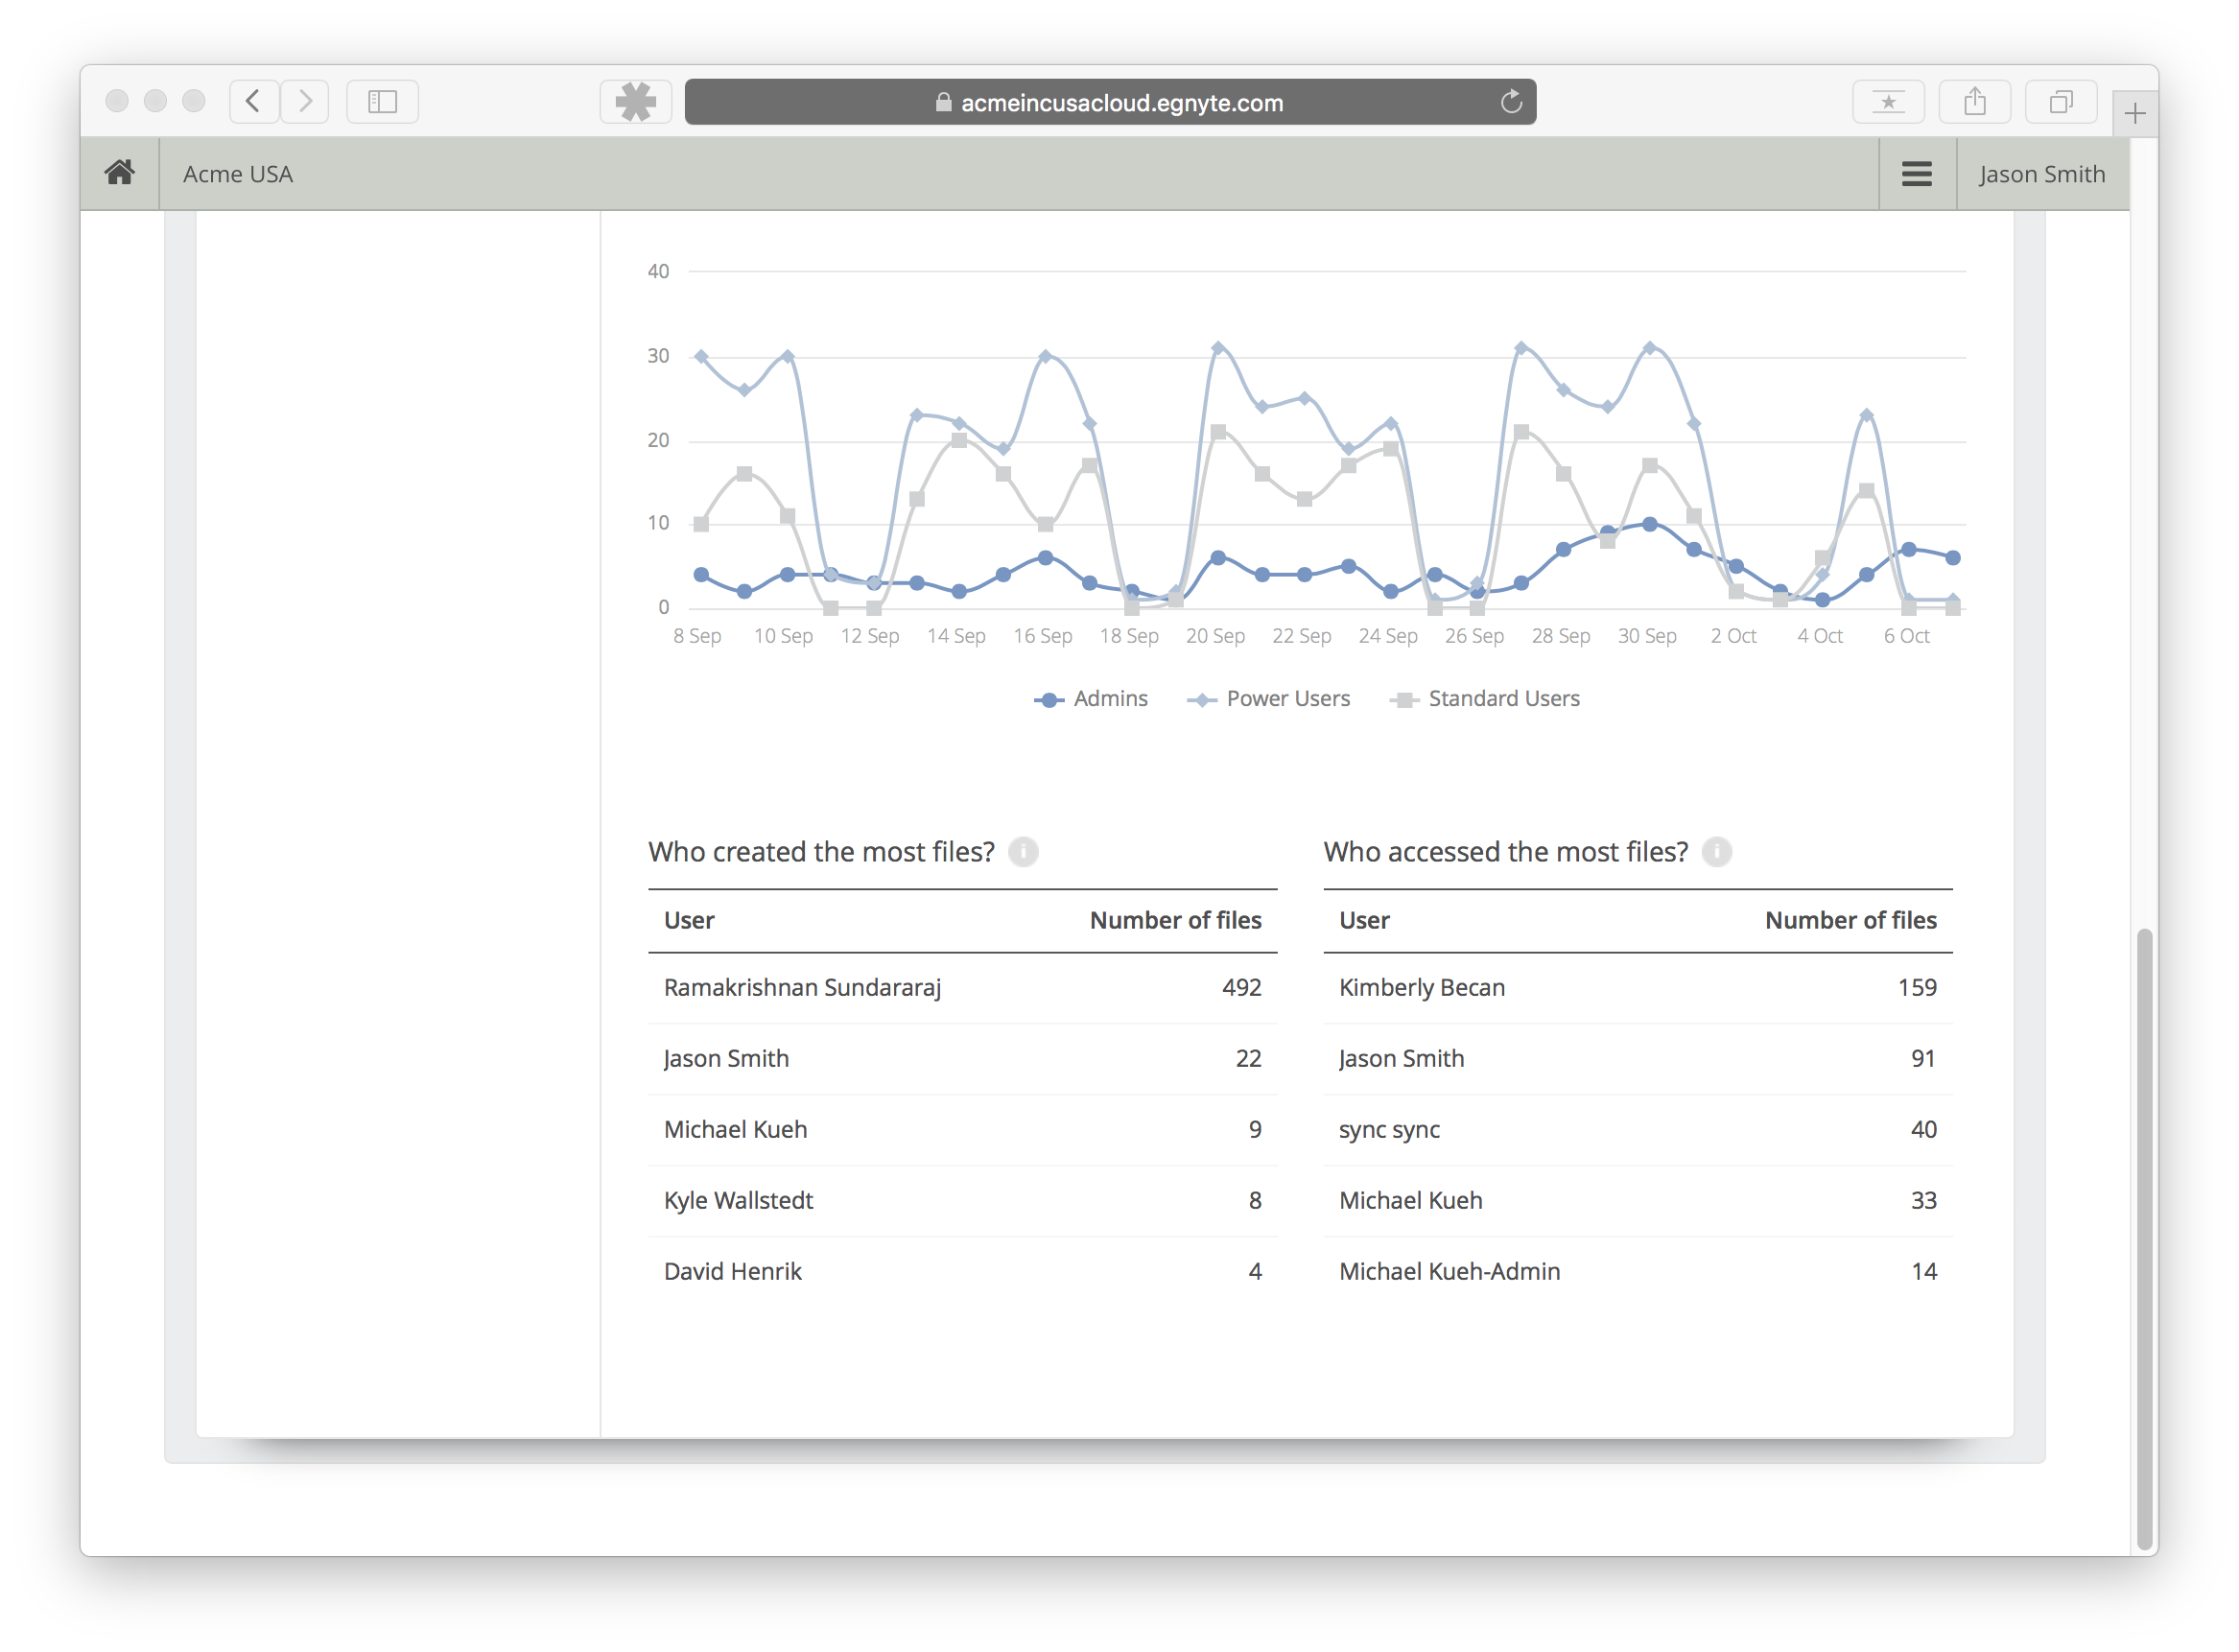The width and height of the screenshot is (2239, 1652).
Task: Reload page using address bar refresh icon
Action: [x=1511, y=102]
